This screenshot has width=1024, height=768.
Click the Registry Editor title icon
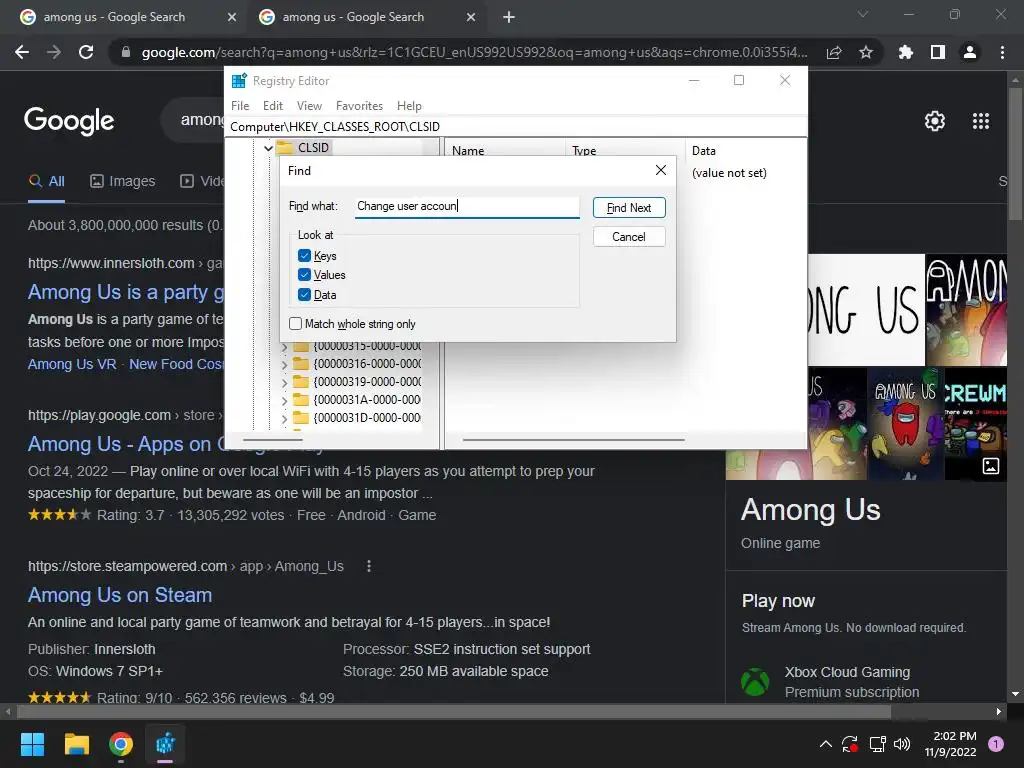[x=239, y=80]
